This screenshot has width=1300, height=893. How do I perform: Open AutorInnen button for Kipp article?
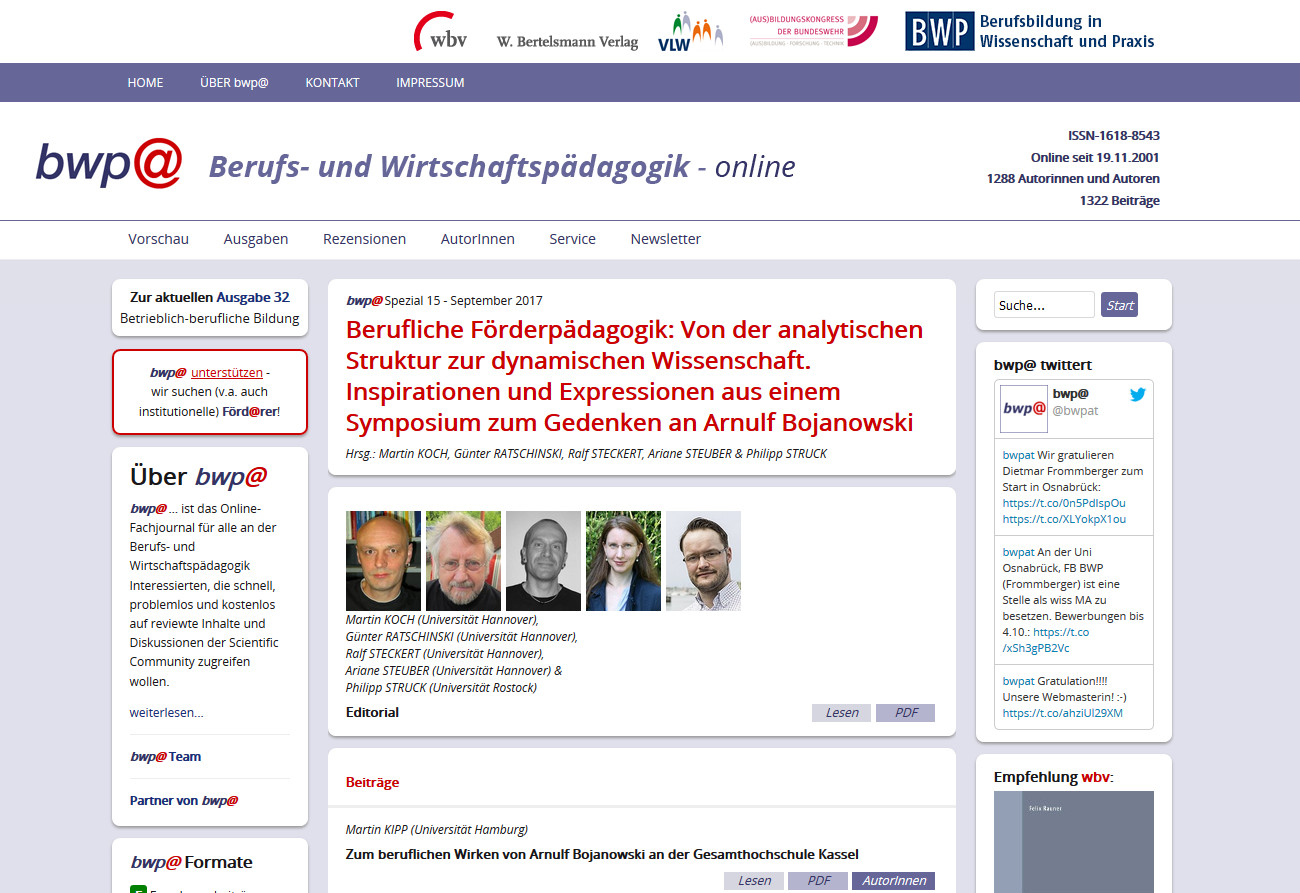893,881
